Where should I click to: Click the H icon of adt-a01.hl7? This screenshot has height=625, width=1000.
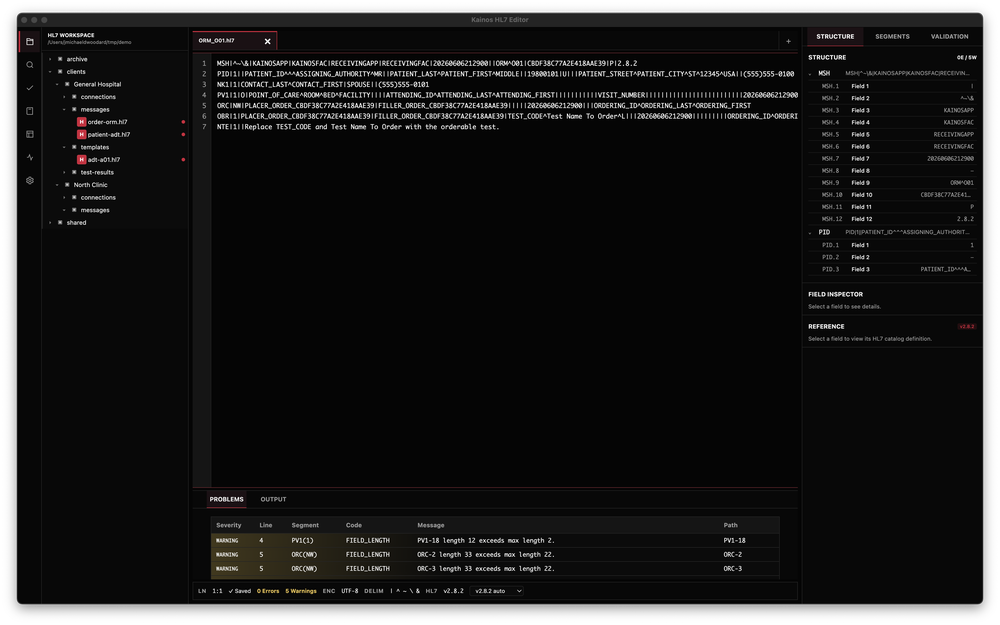tap(82, 159)
